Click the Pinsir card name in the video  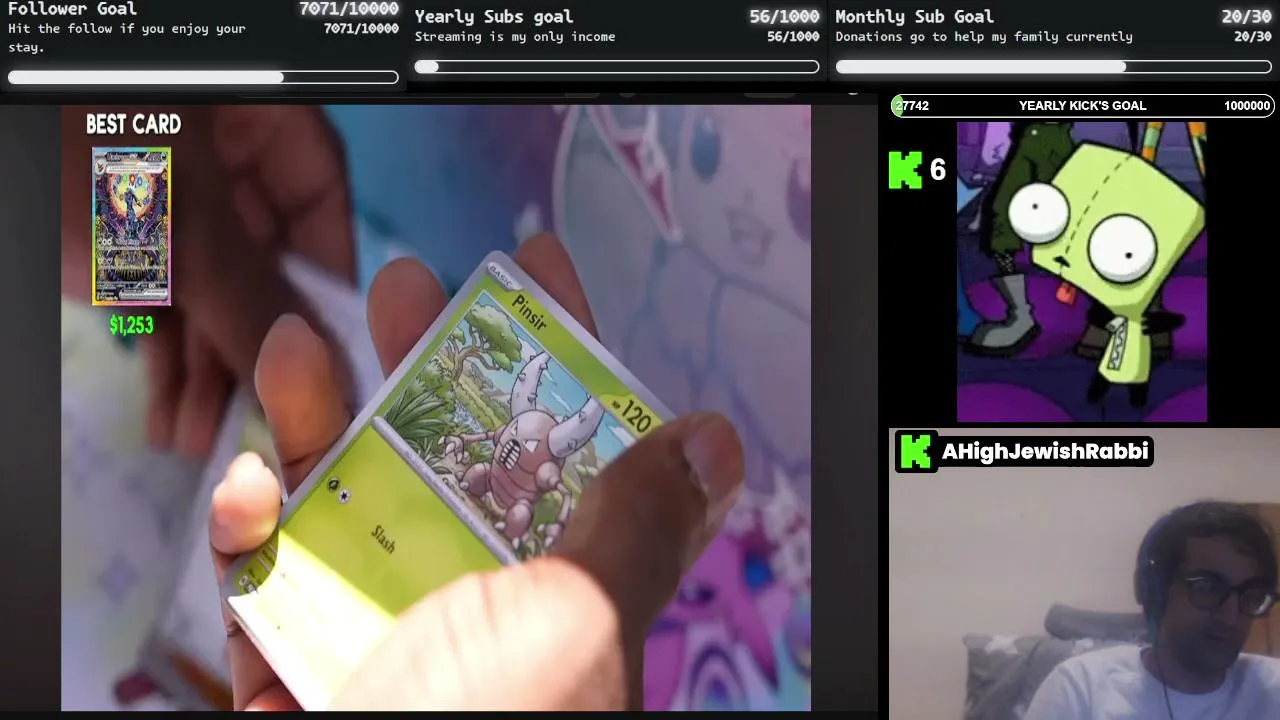pos(530,313)
